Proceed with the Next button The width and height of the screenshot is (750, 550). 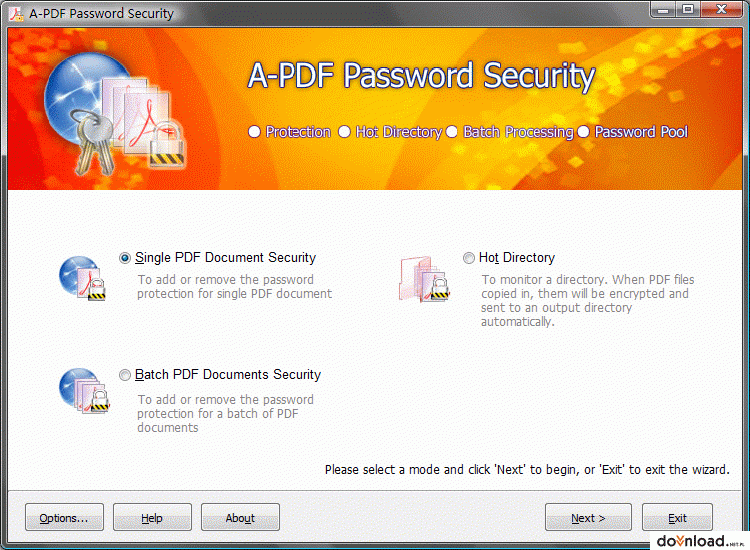coord(588,517)
